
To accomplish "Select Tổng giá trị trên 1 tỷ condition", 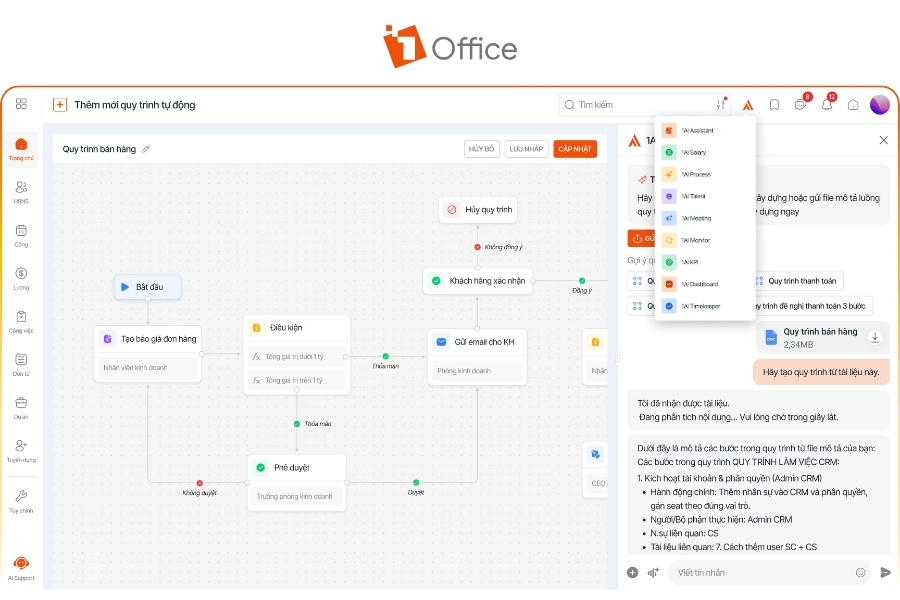I will point(297,380).
